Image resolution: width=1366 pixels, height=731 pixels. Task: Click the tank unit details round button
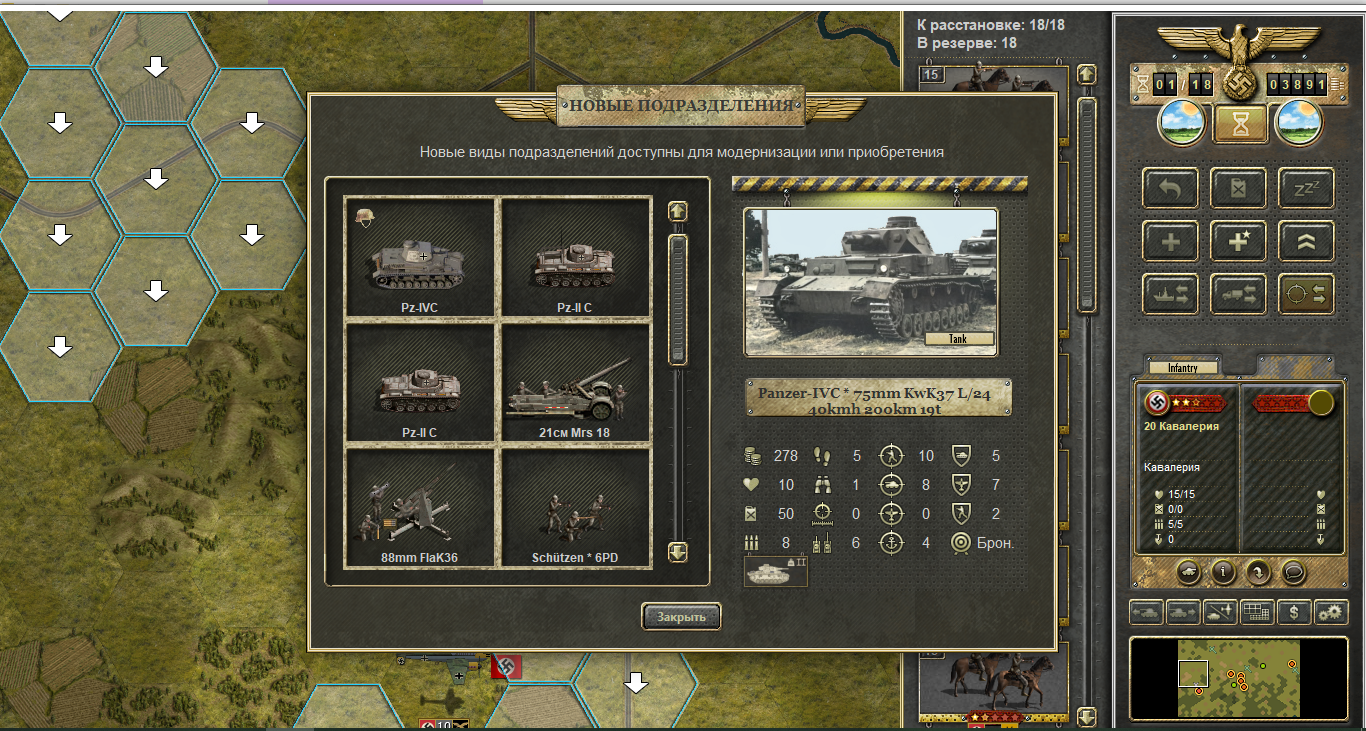1189,572
